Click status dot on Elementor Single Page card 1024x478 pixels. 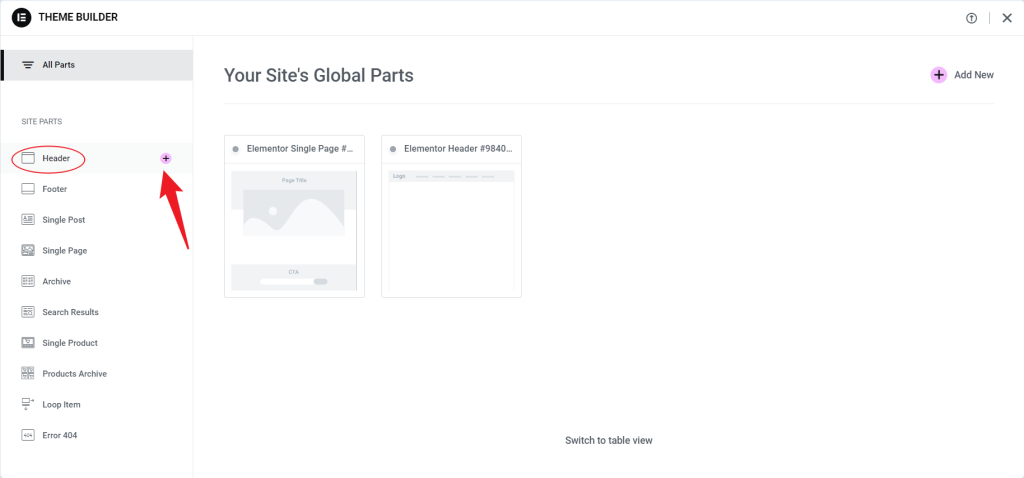coord(236,150)
